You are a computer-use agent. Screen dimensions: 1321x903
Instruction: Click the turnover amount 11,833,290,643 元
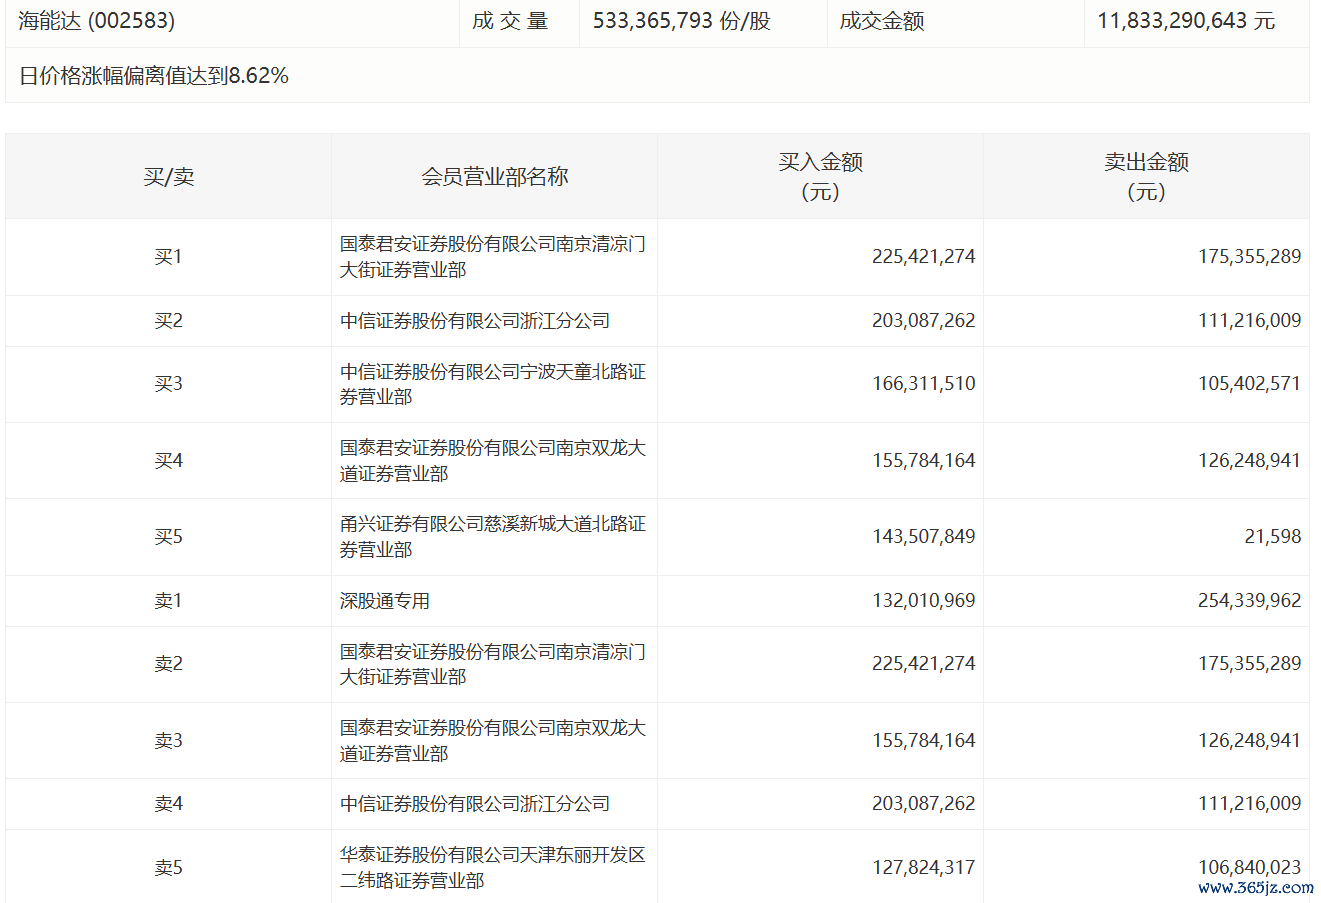click(1186, 21)
